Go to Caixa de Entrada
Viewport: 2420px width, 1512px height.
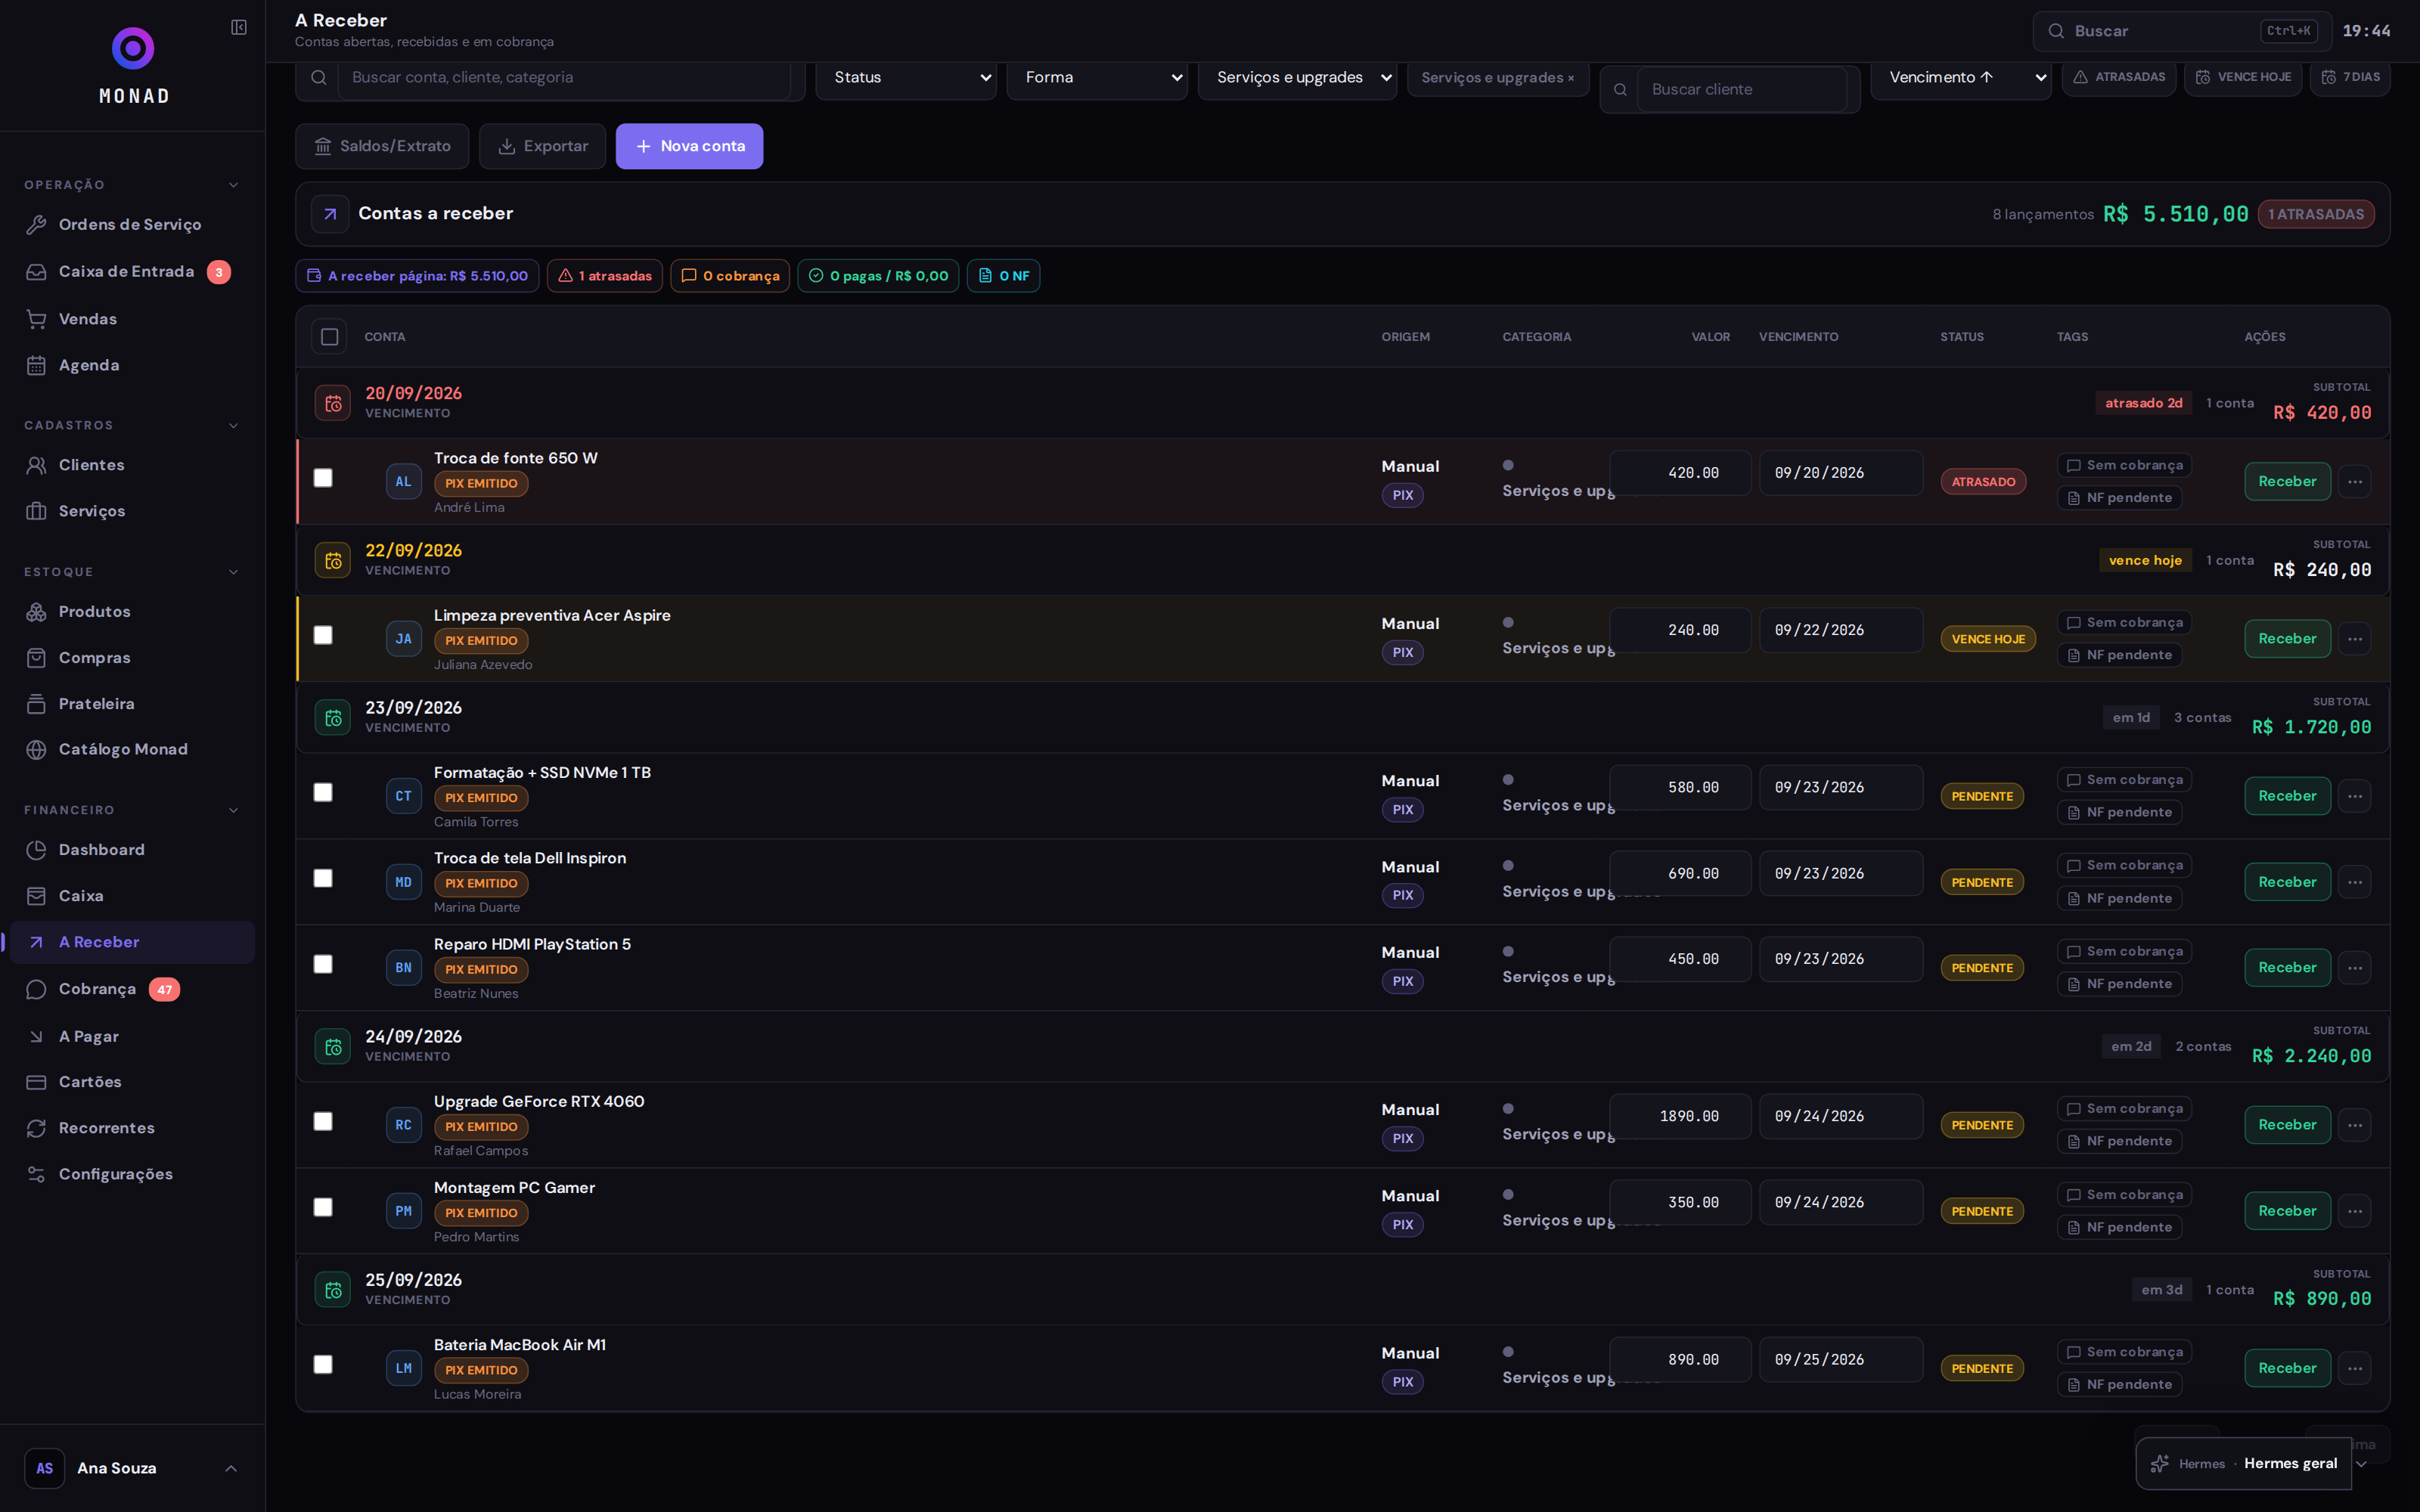click(132, 272)
